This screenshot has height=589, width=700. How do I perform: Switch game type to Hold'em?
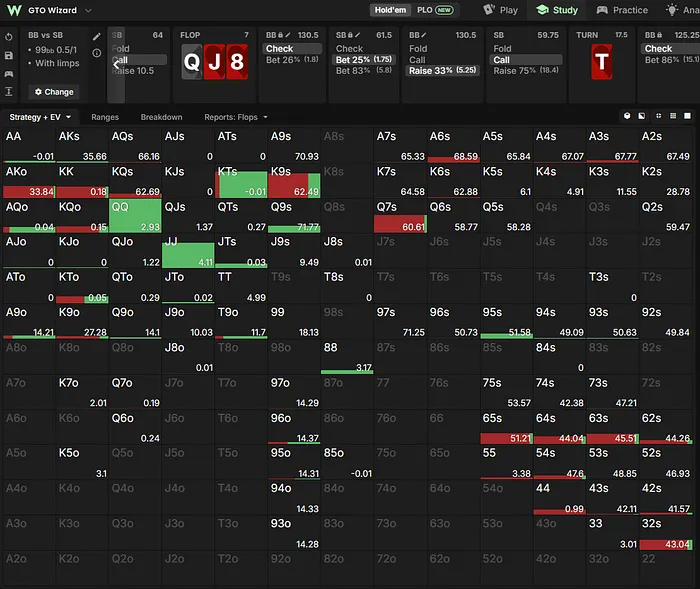pos(390,10)
